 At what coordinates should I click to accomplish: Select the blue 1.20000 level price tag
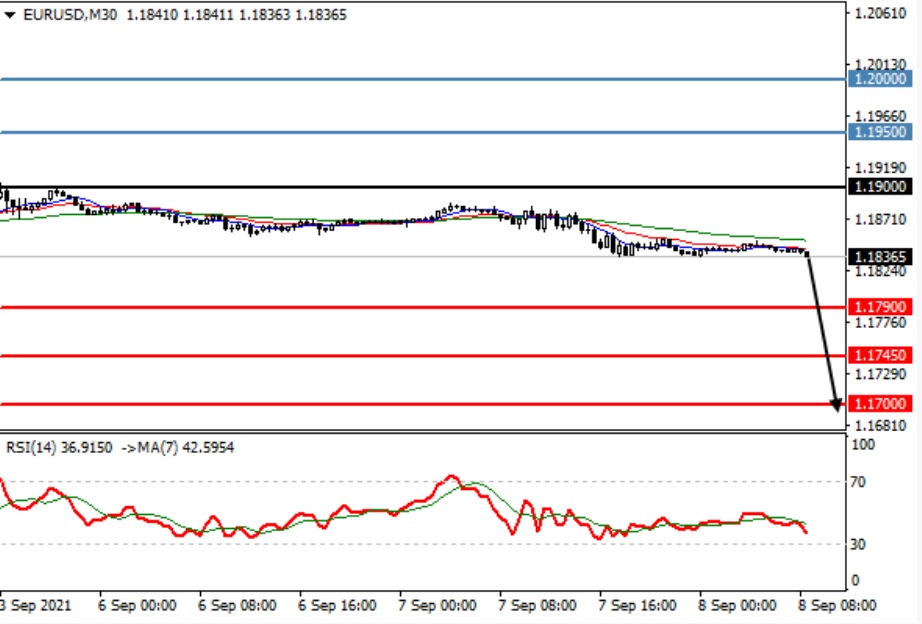(880, 79)
